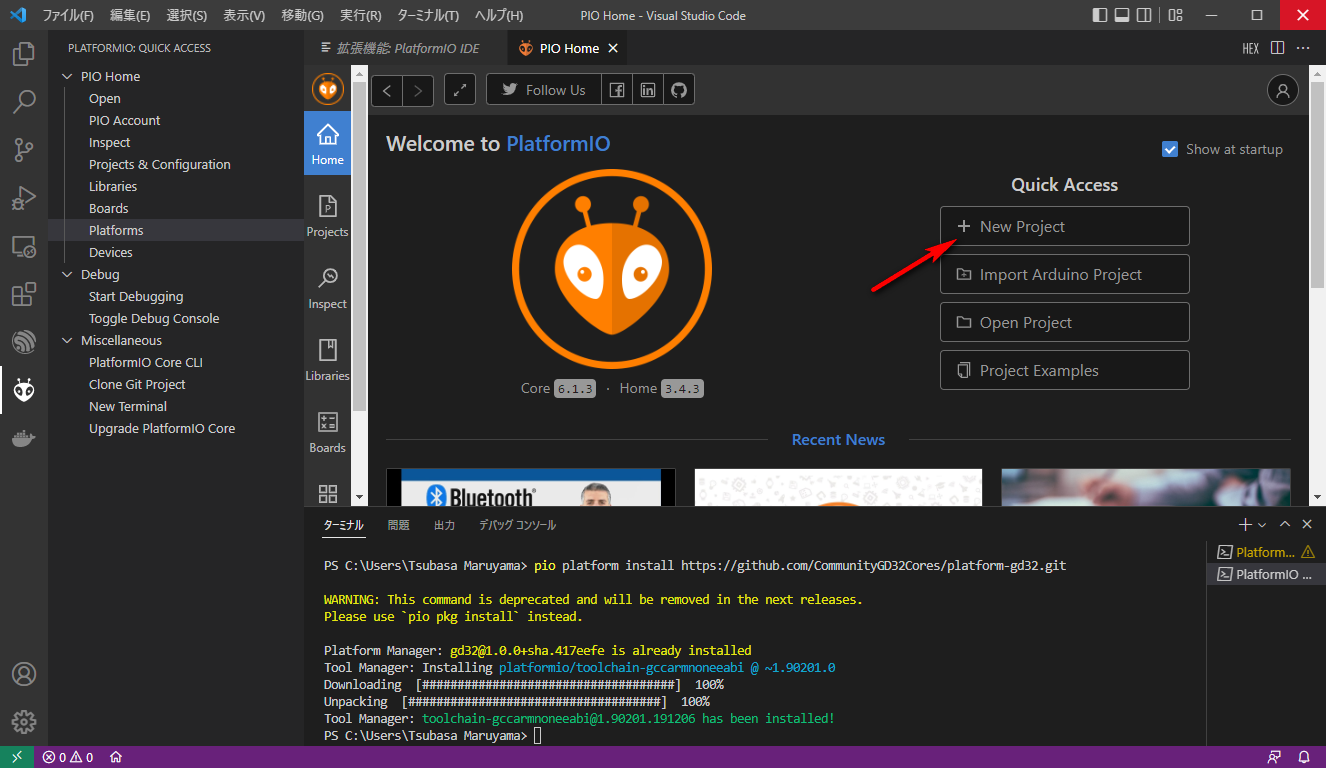This screenshot has width=1326, height=768.
Task: Click the split editor icon
Action: tap(1277, 48)
